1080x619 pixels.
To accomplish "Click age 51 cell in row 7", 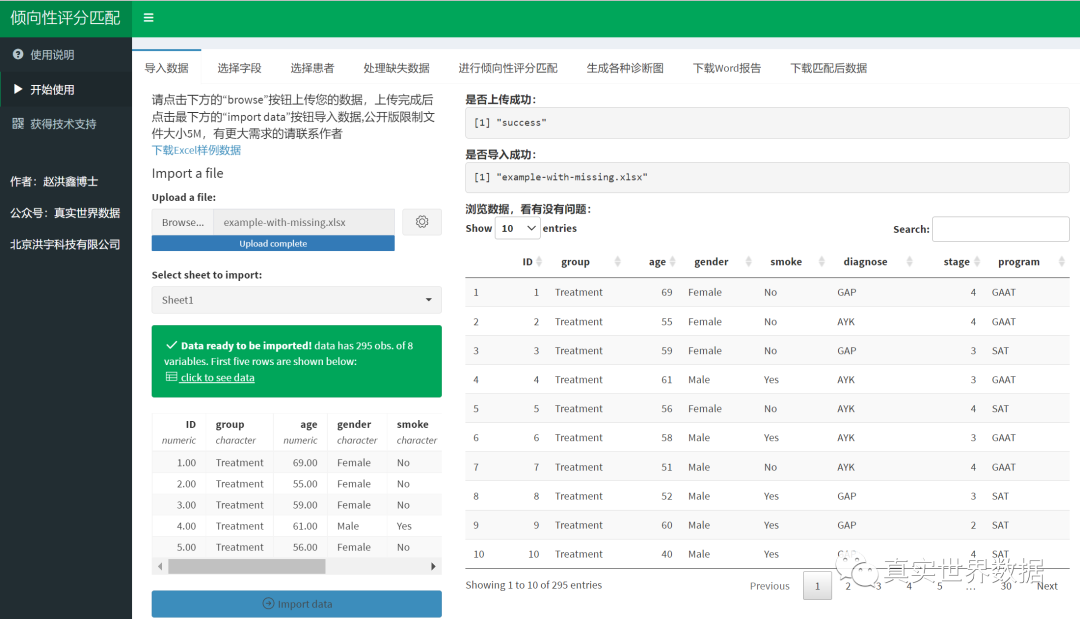I will pyautogui.click(x=667, y=467).
